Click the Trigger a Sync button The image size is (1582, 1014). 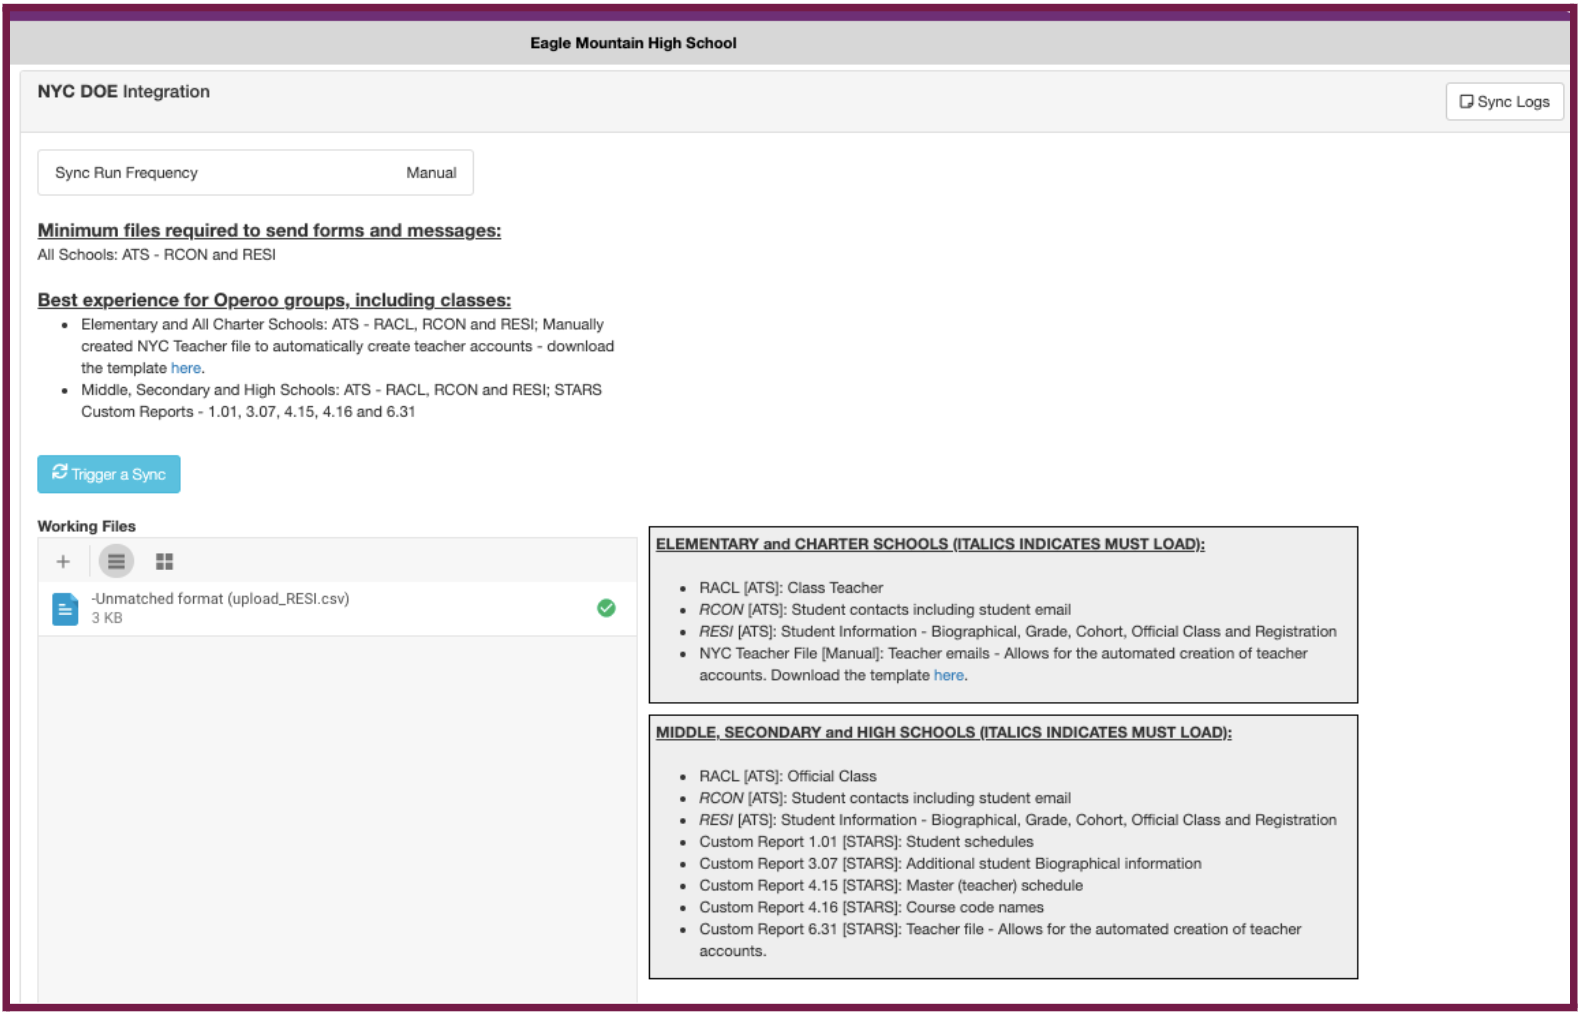pyautogui.click(x=109, y=474)
